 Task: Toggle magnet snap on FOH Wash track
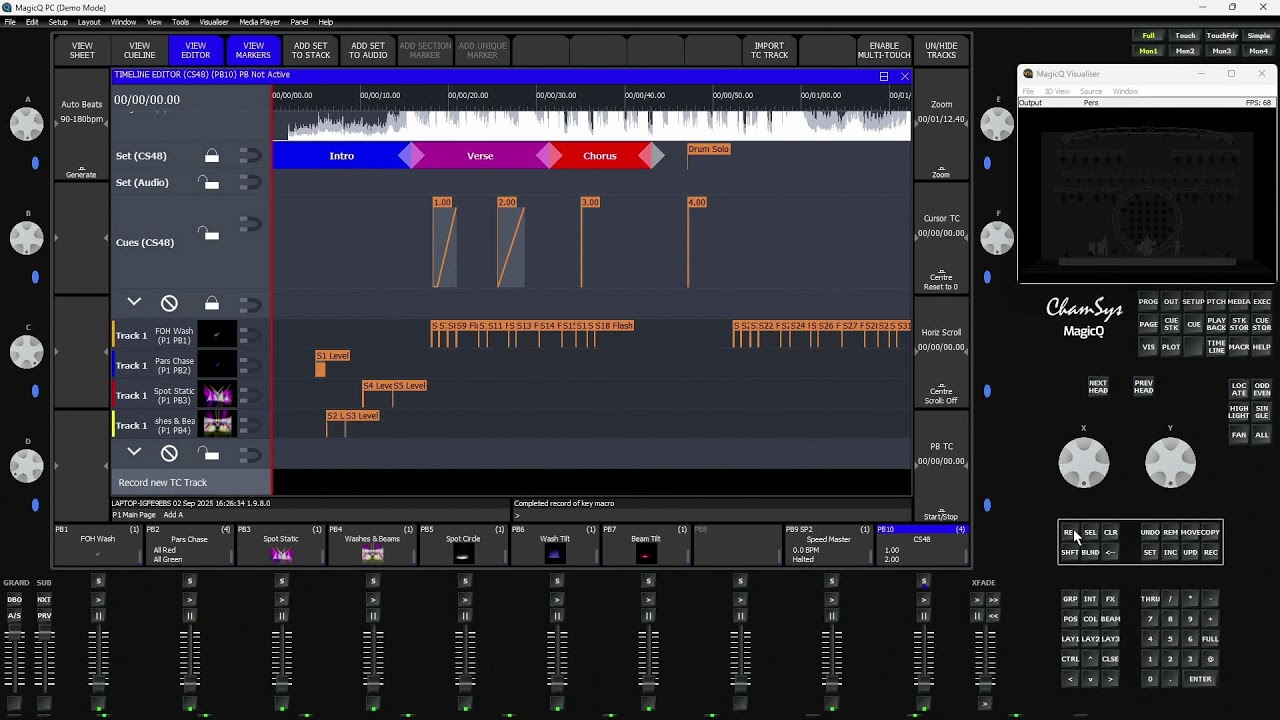(x=250, y=336)
